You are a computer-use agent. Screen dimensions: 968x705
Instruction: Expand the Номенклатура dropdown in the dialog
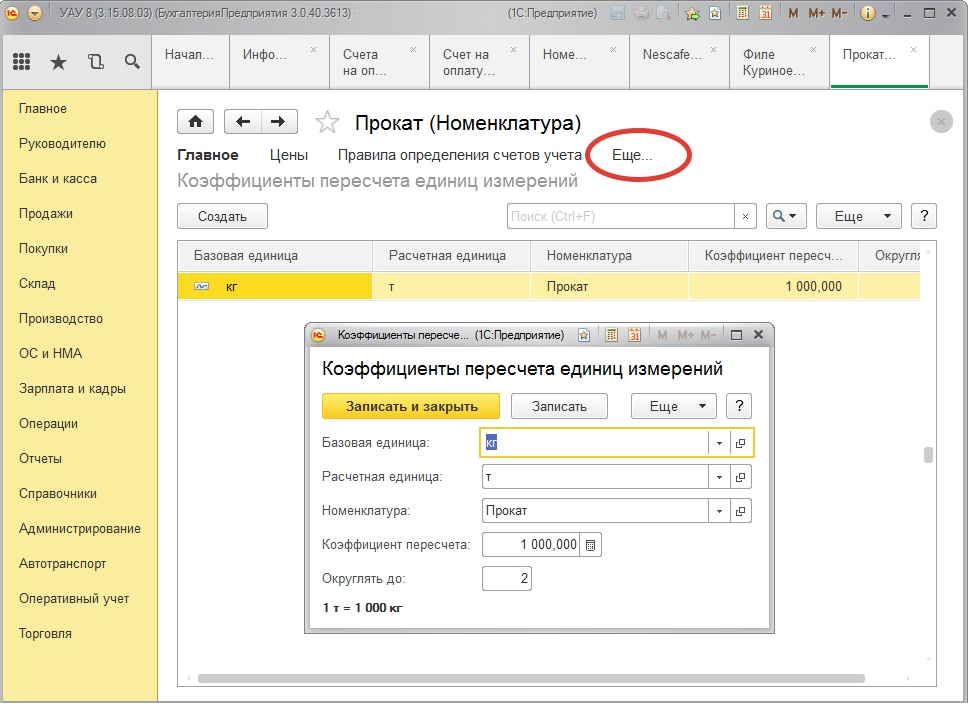tap(719, 511)
